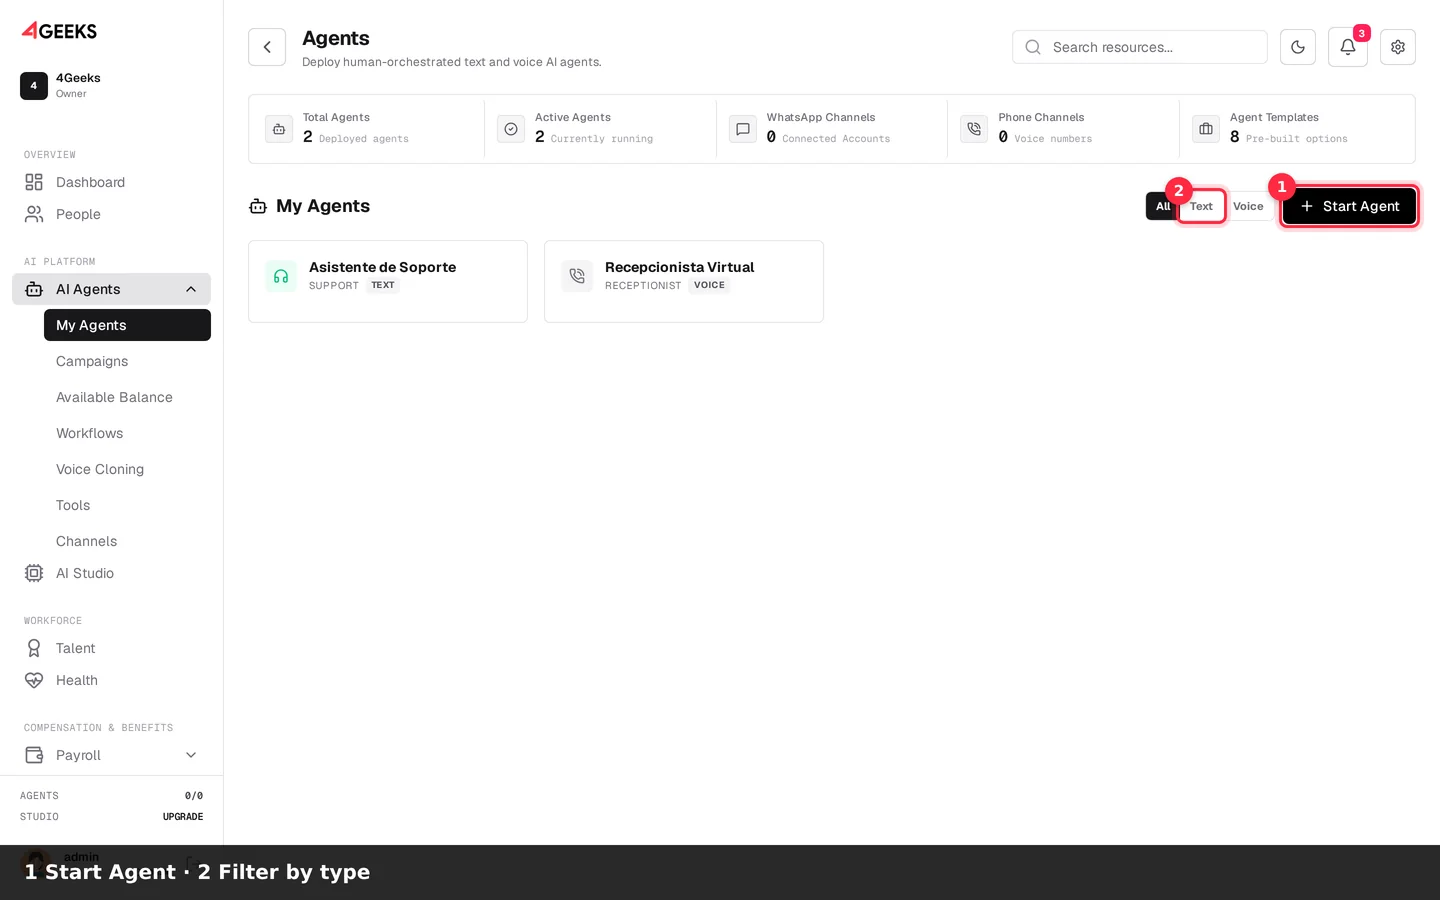Select the AI Agents sidebar item

[111, 289]
